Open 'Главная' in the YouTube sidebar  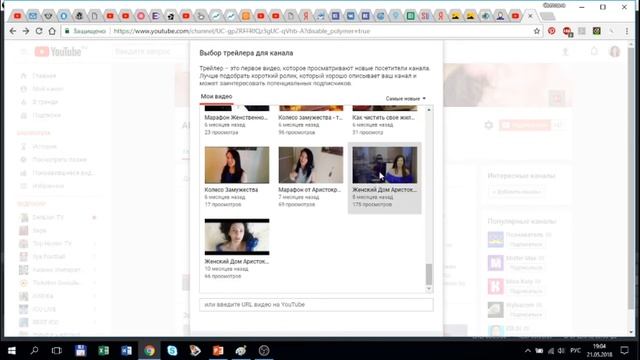[x=44, y=76]
